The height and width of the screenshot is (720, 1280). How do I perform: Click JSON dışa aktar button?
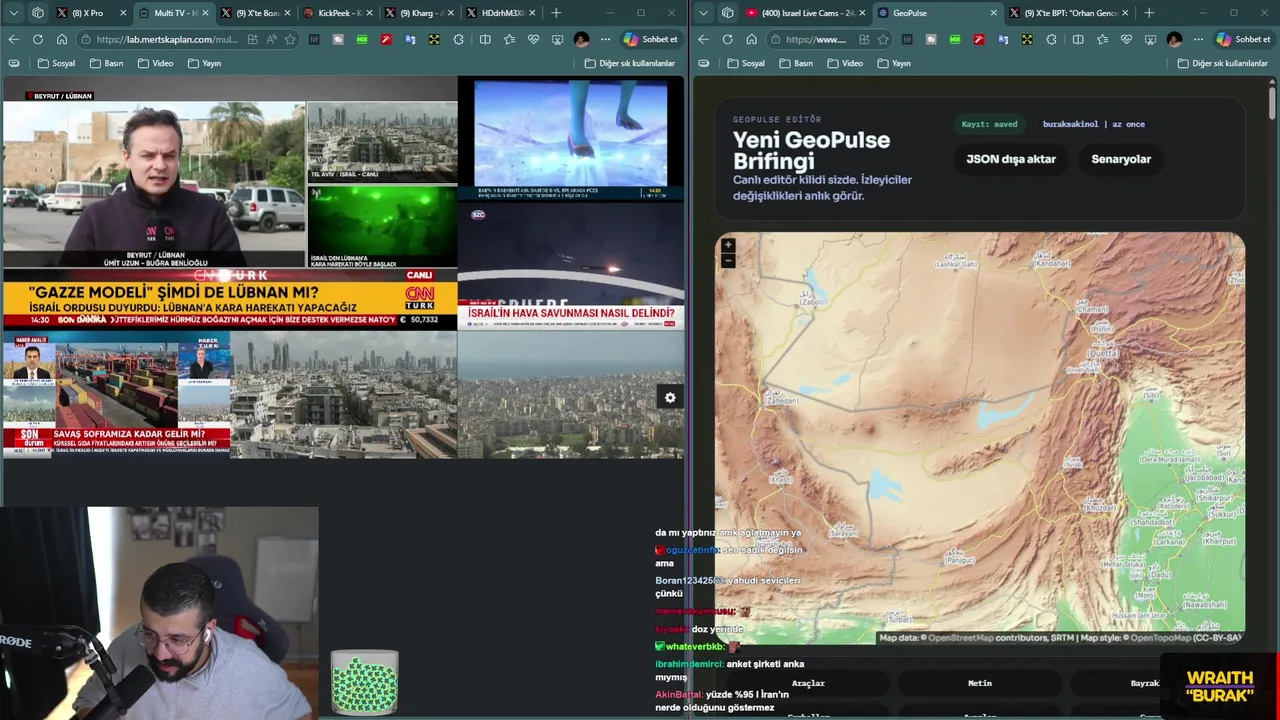pyautogui.click(x=1011, y=159)
